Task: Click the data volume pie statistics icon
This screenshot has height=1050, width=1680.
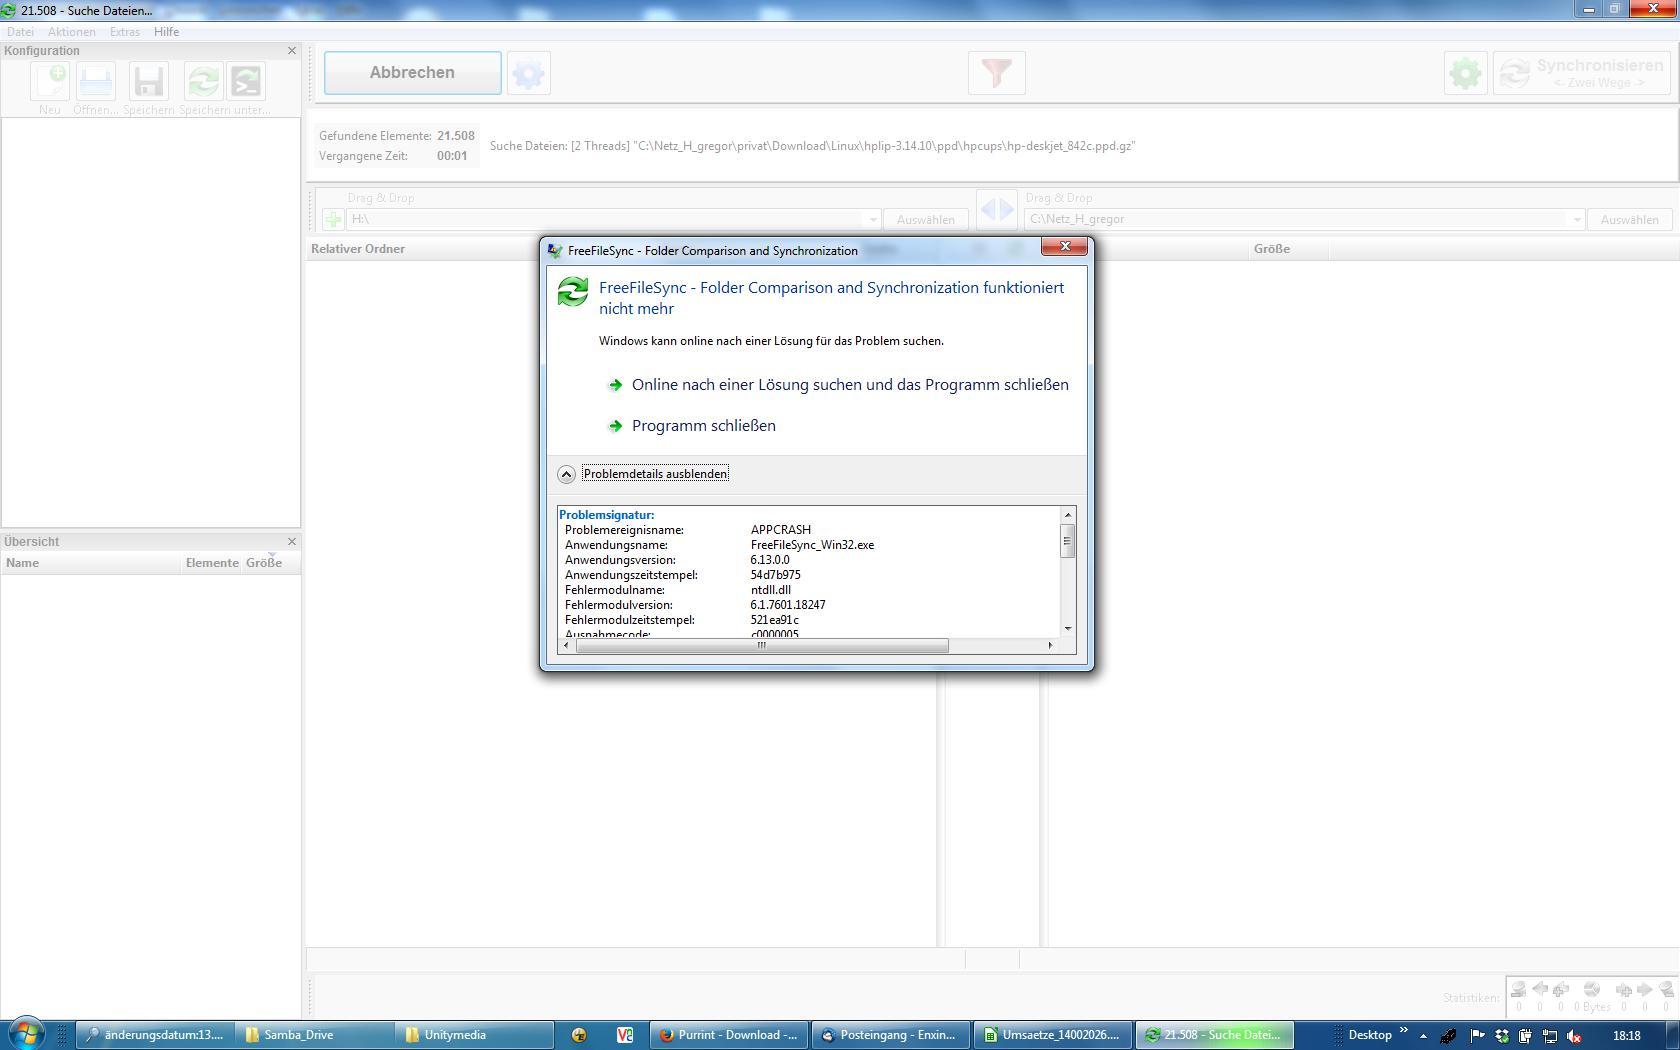Action: (1592, 990)
